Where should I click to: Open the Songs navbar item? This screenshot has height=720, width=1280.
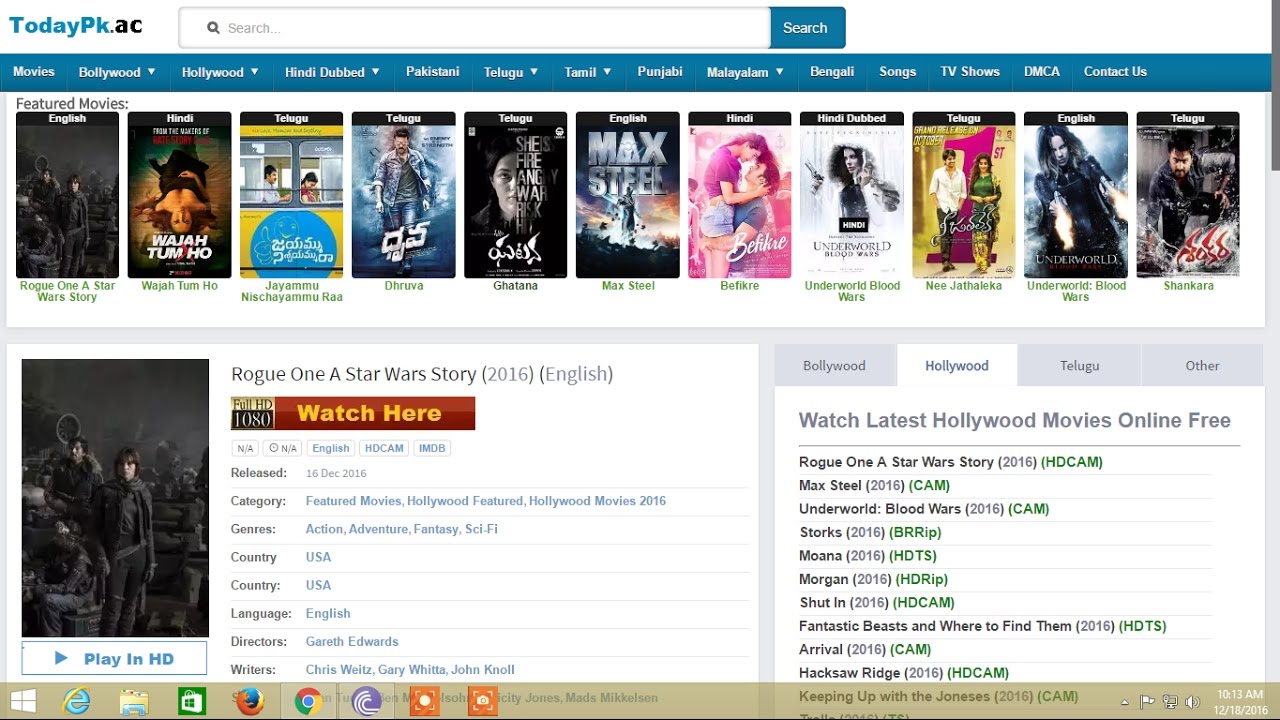tap(897, 72)
